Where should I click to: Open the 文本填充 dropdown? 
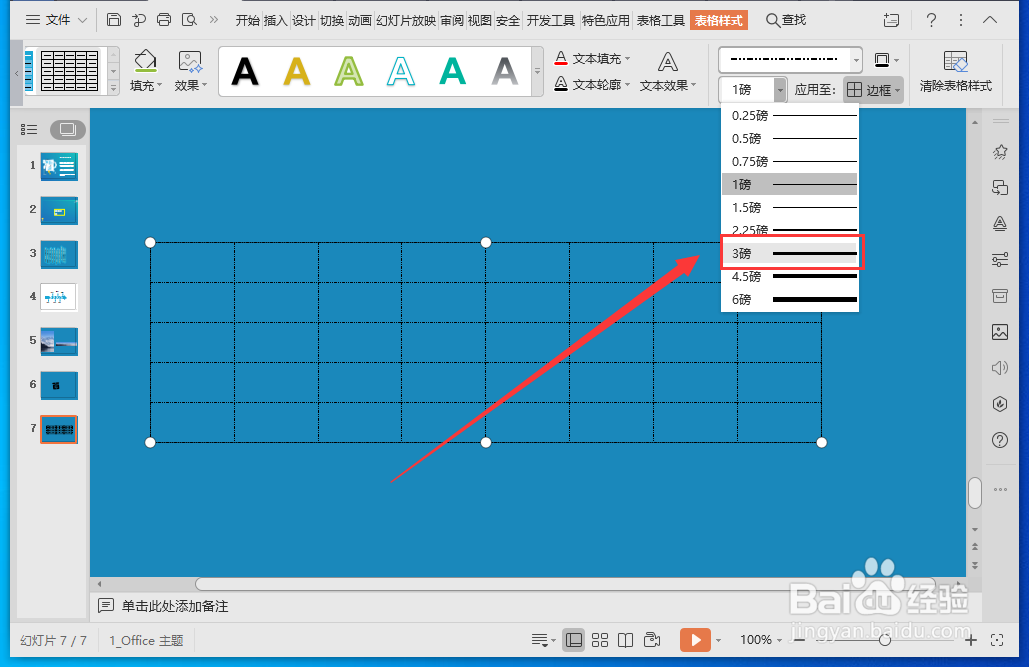[592, 58]
